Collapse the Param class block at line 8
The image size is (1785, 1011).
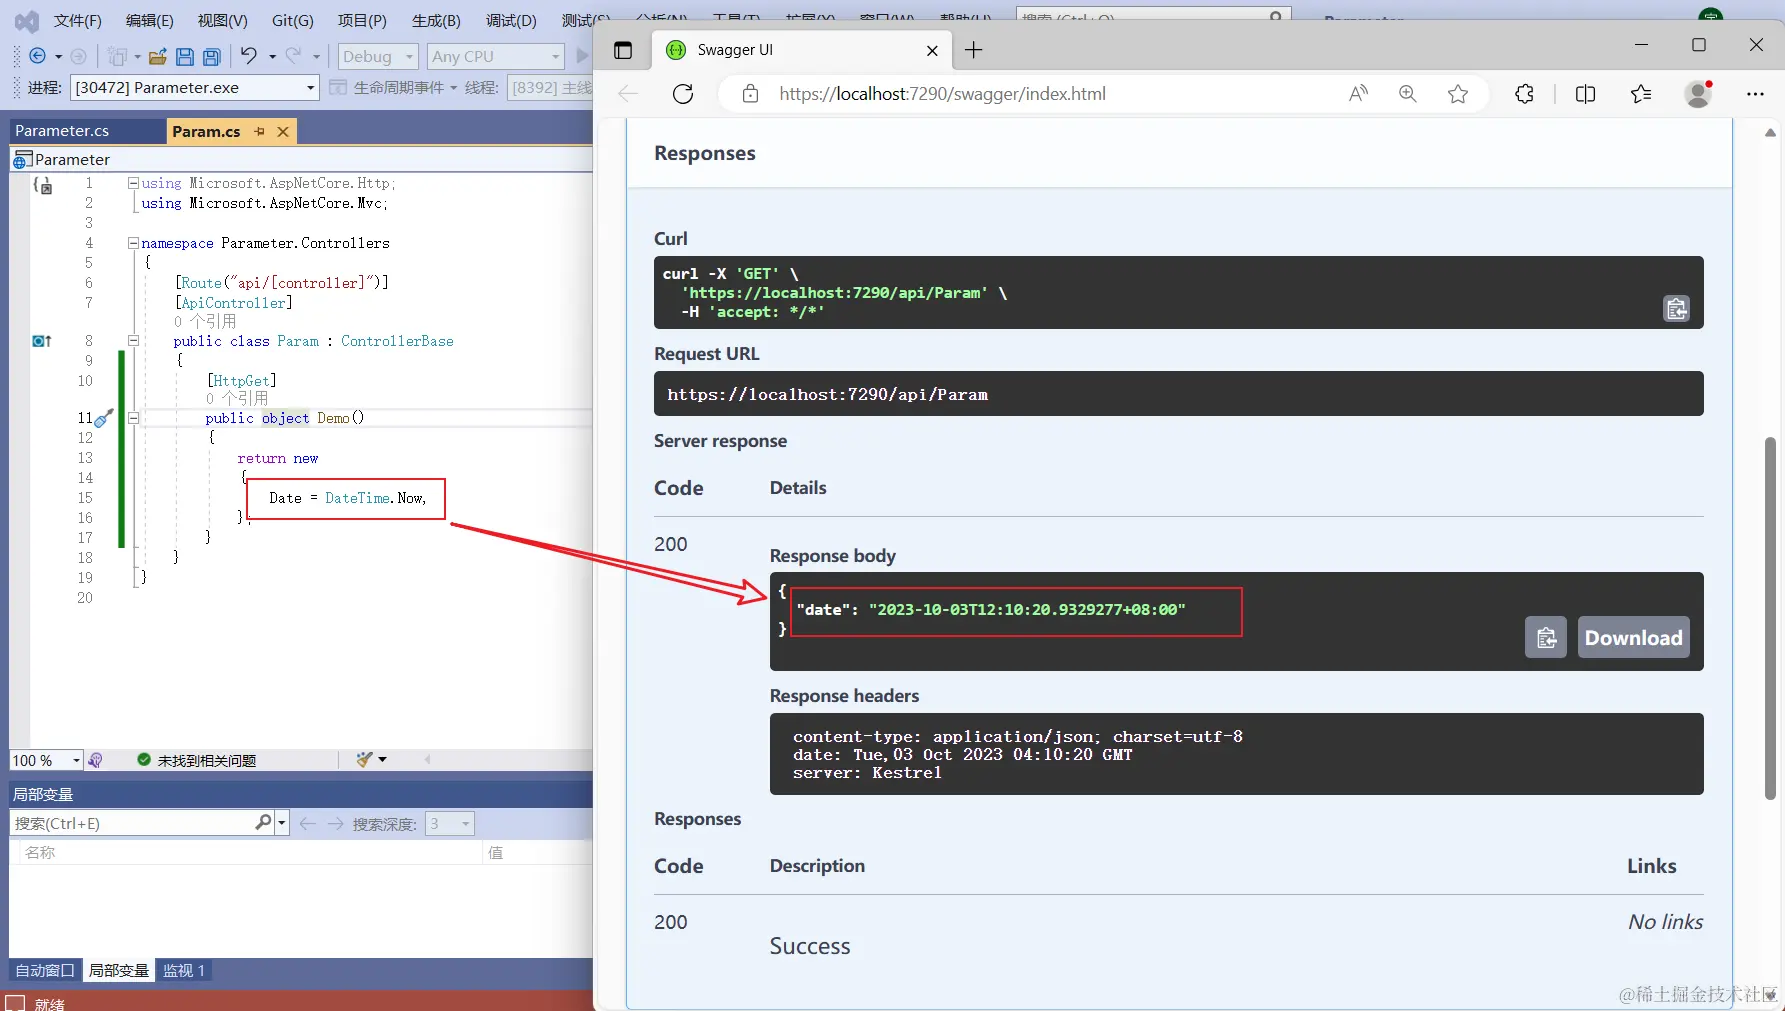click(133, 341)
